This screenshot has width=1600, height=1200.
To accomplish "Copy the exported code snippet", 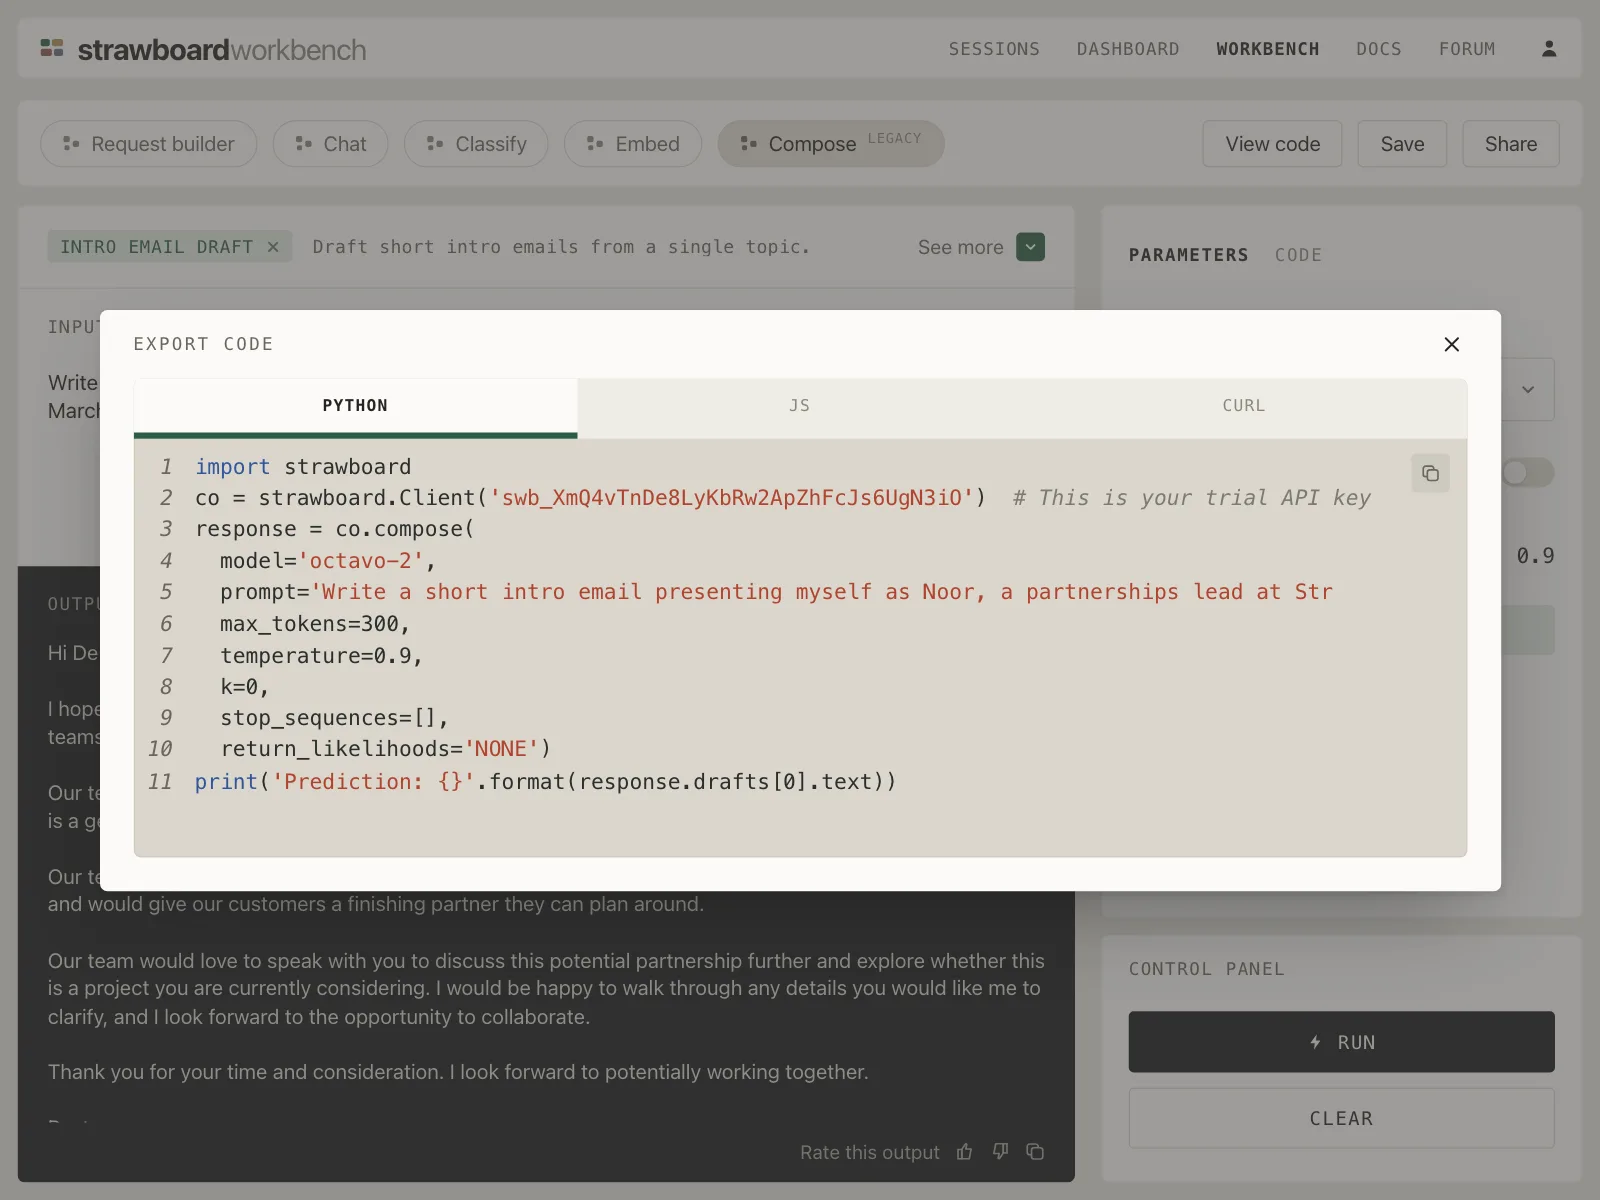I will coord(1430,473).
